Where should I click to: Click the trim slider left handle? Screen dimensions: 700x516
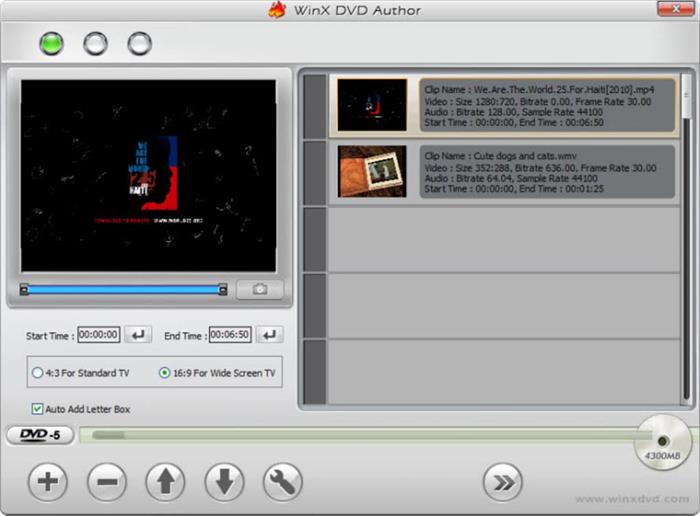[24, 290]
